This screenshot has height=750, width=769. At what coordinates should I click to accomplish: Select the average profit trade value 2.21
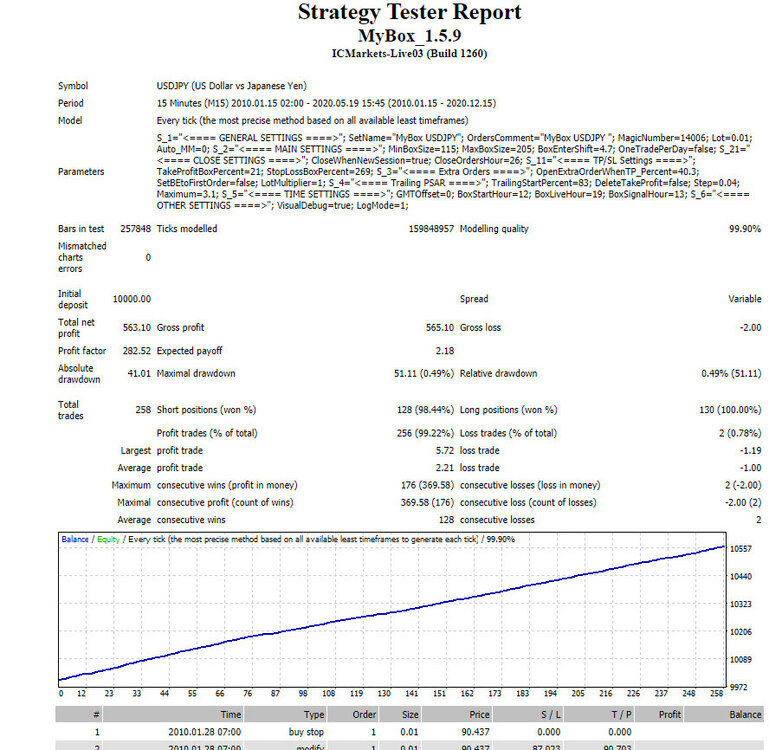(444, 467)
